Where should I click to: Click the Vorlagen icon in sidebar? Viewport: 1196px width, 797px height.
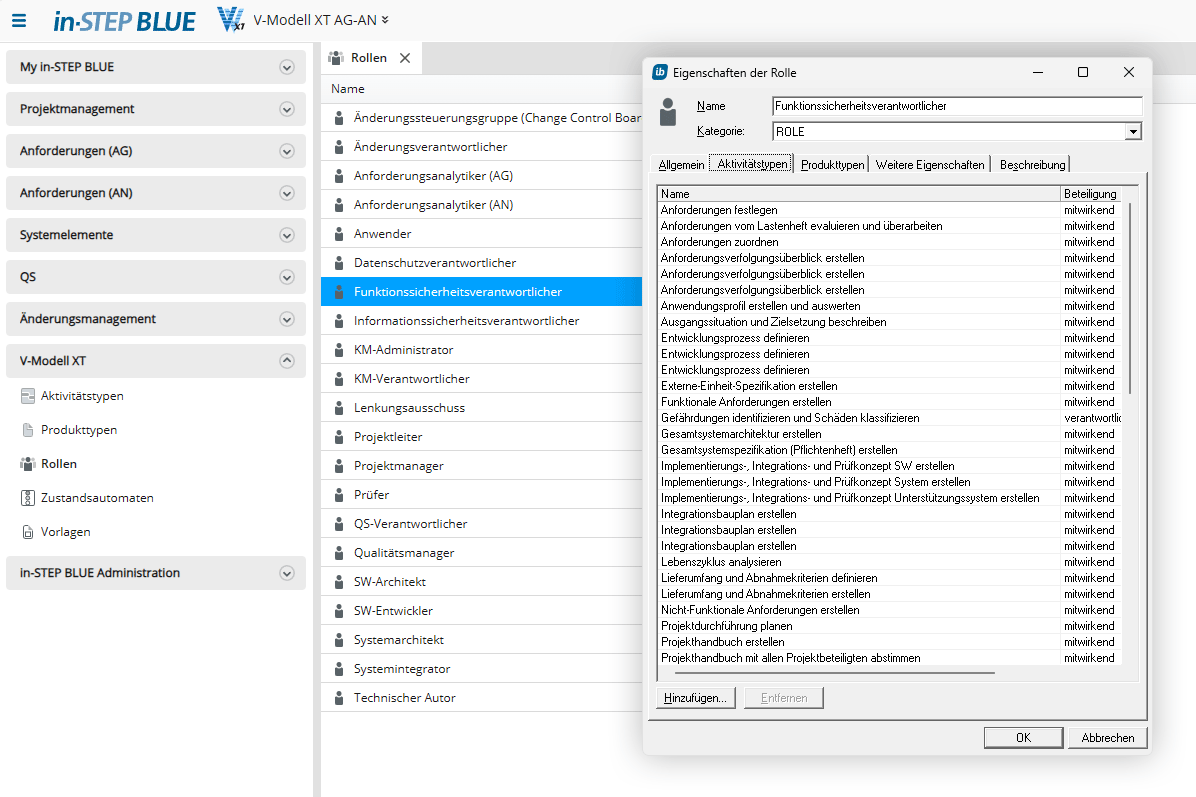(28, 532)
